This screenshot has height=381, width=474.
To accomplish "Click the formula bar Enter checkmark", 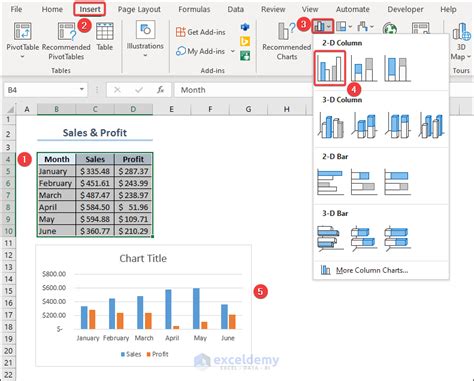I will click(139, 90).
